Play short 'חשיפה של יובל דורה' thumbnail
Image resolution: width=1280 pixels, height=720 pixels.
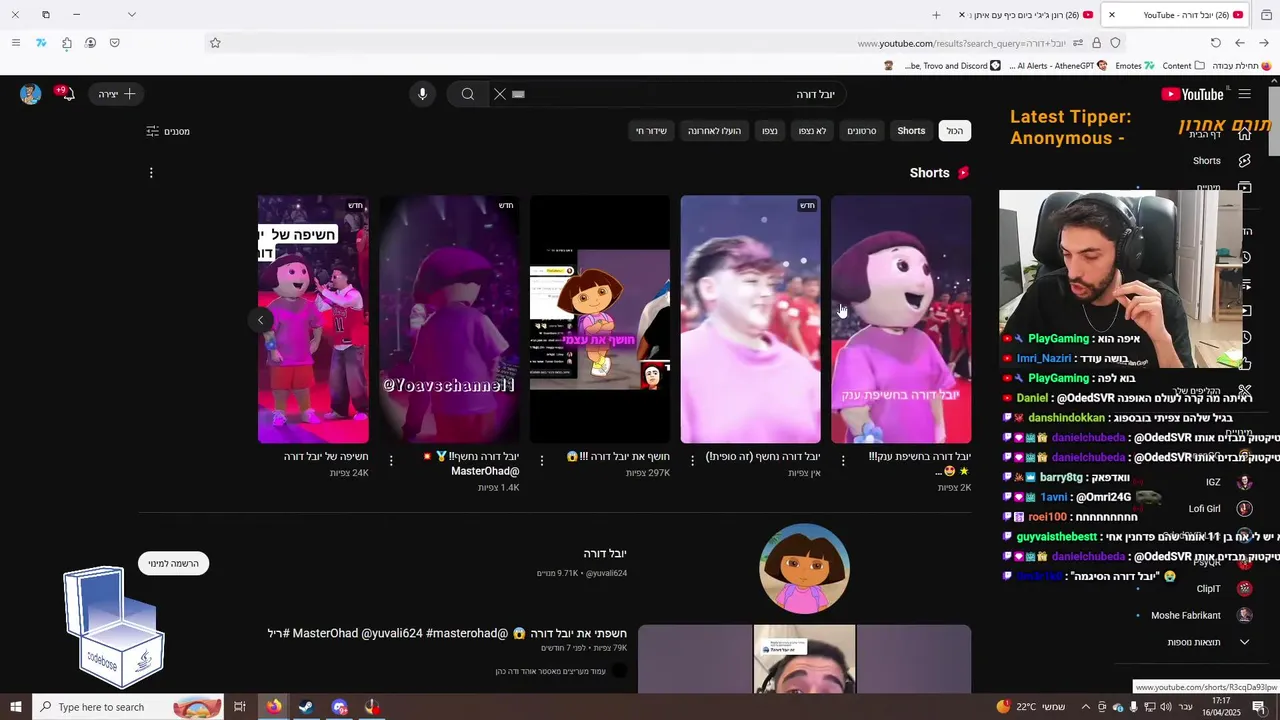(313, 319)
